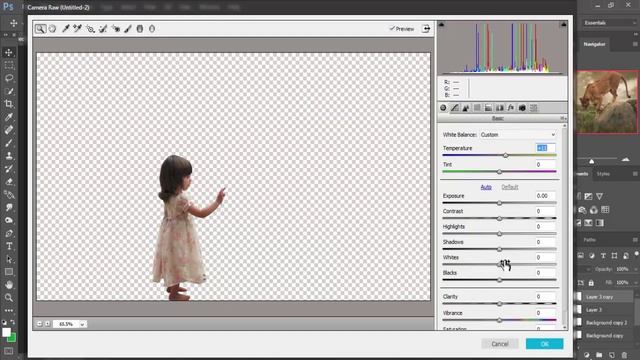Open the Essentials workspace dropdown
The image size is (640, 360).
click(610, 23)
